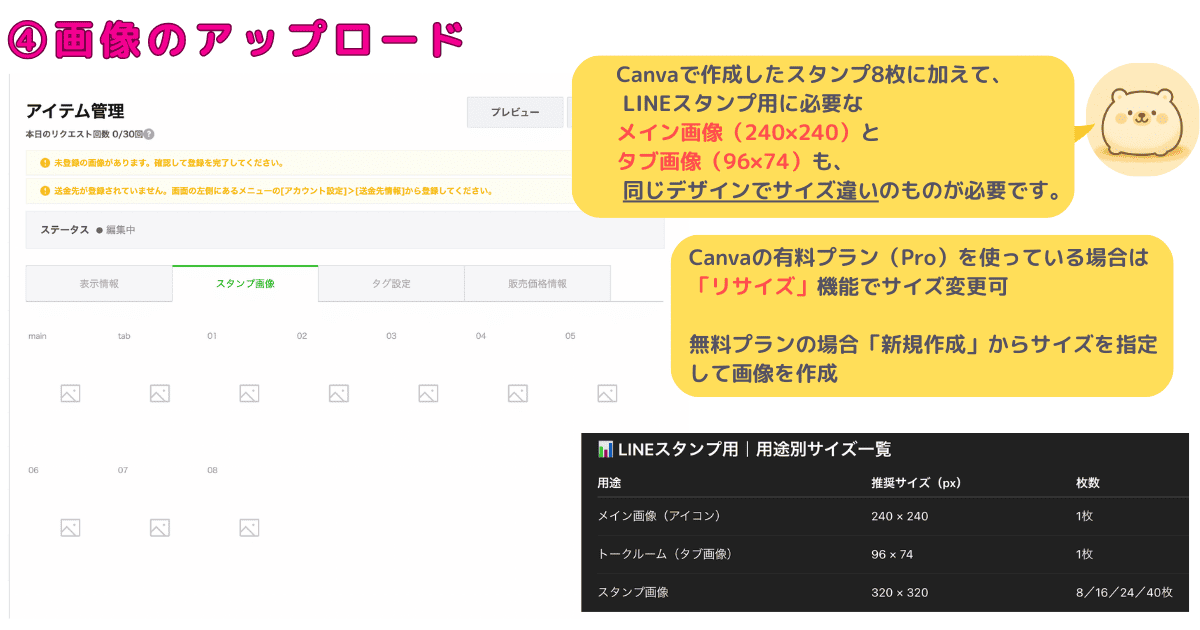
Task: Click 1枚 in the メイン画像 row
Action: tap(1085, 516)
